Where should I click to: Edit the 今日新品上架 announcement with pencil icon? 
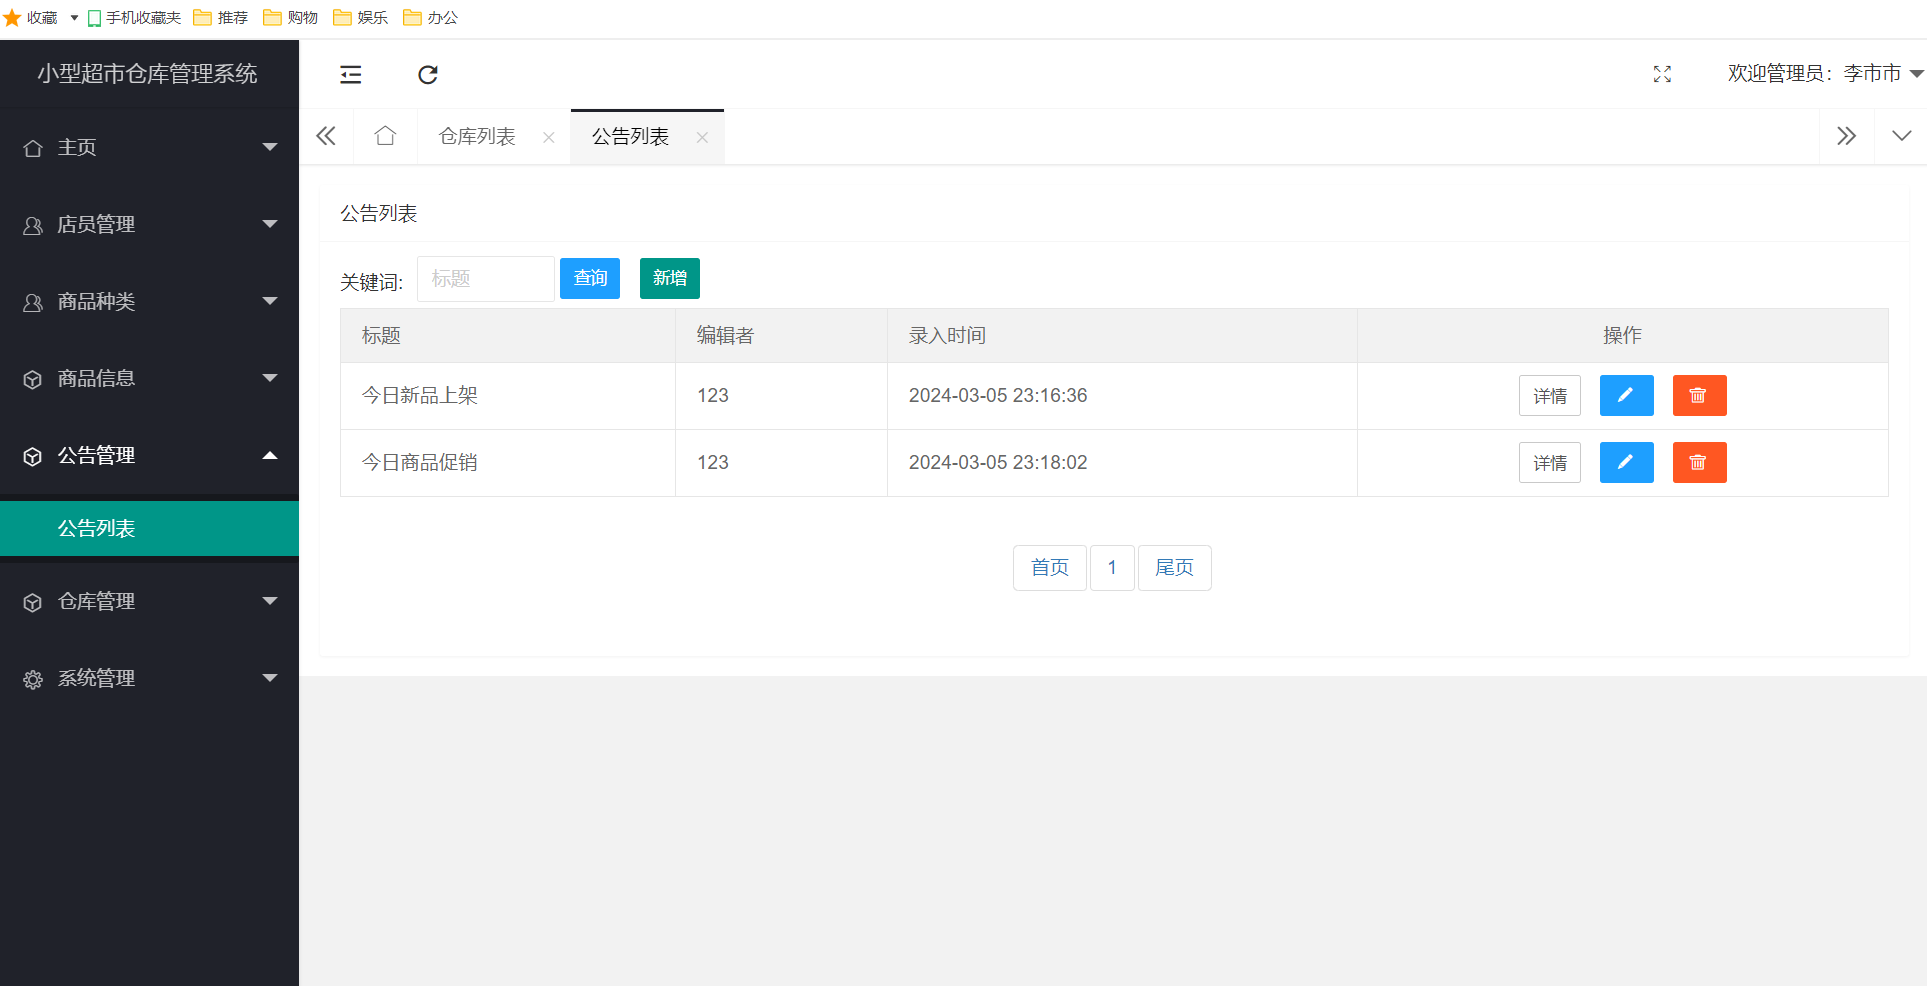1626,396
